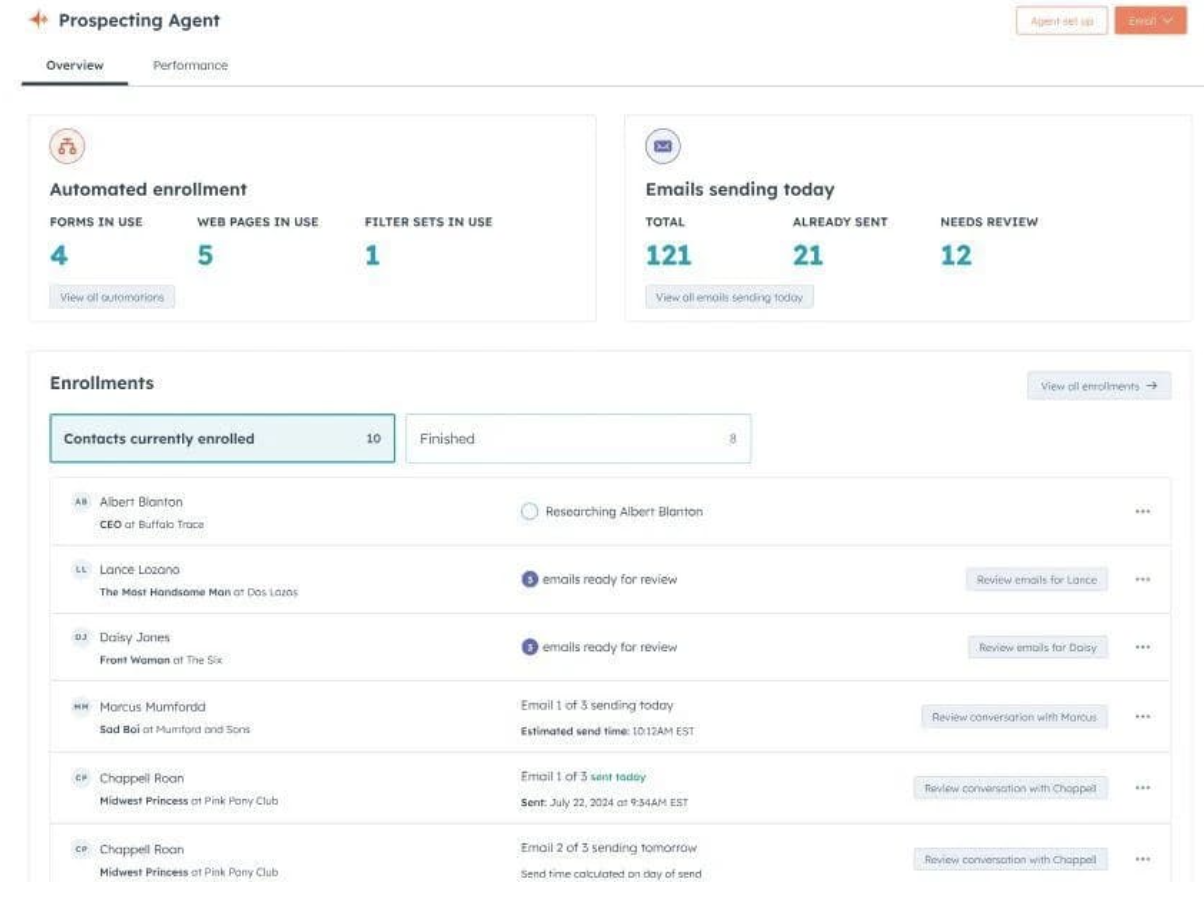The width and height of the screenshot is (1204, 908).
Task: Click the MM avatar badge for Marcus Mumfordd
Action: coord(82,706)
